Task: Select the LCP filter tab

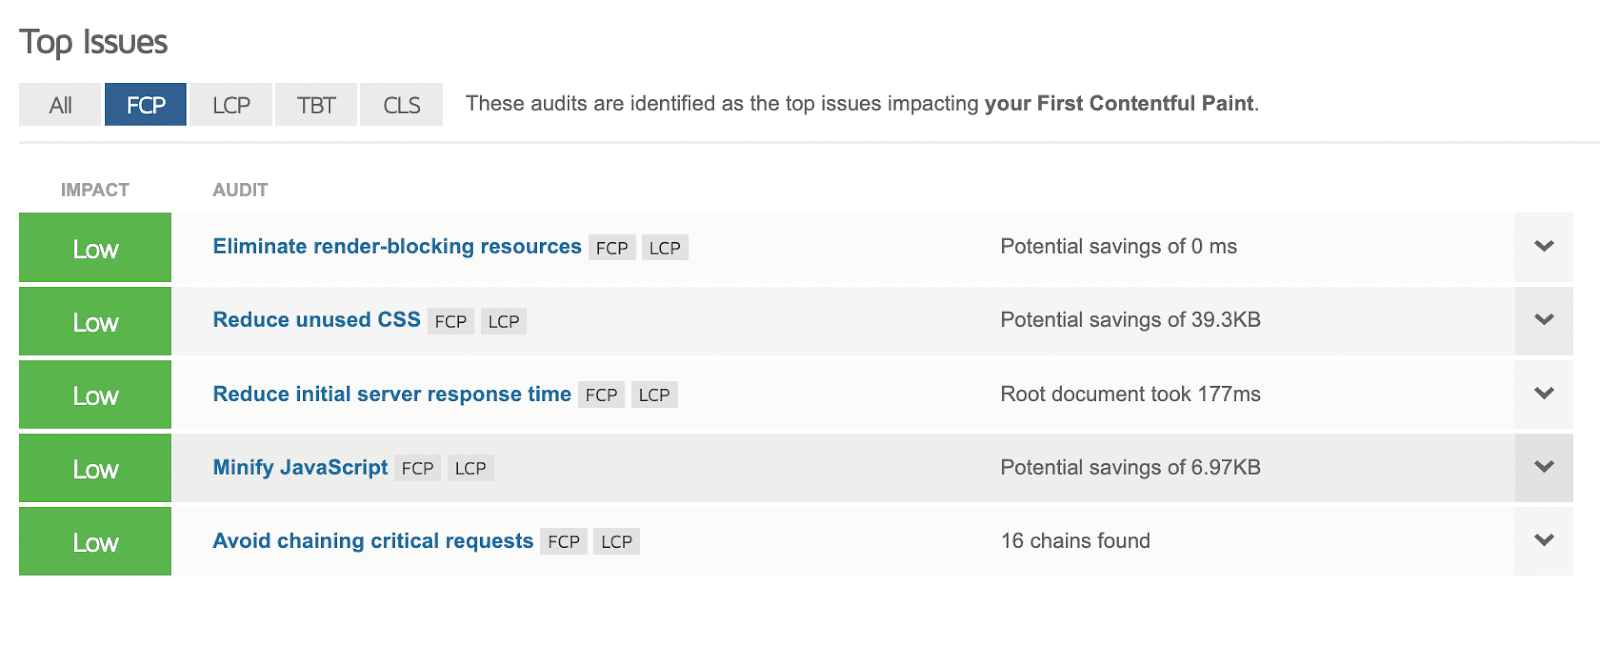Action: (x=230, y=104)
